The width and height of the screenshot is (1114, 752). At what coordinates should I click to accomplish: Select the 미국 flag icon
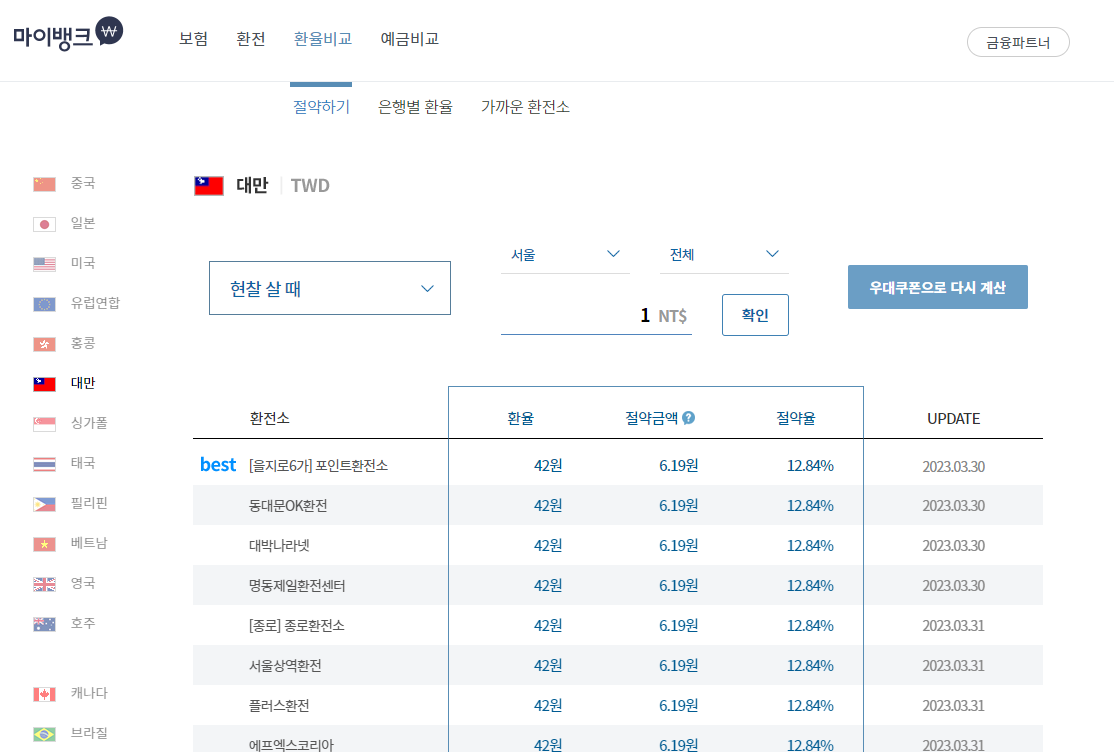tap(44, 262)
